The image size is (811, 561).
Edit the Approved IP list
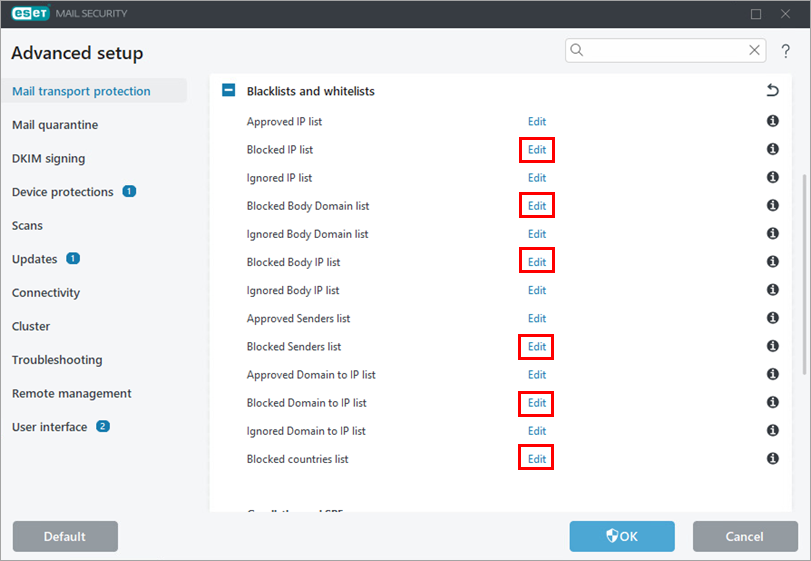(537, 122)
